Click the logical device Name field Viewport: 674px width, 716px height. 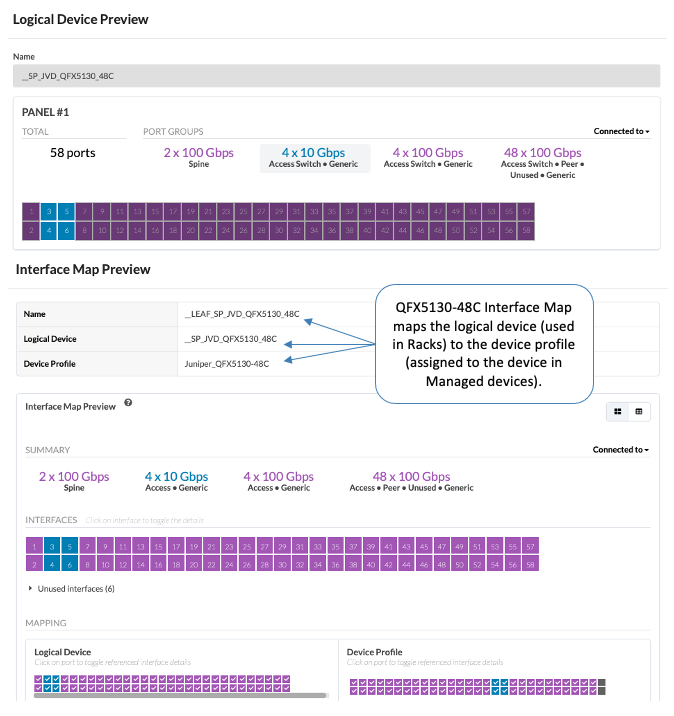(337, 76)
